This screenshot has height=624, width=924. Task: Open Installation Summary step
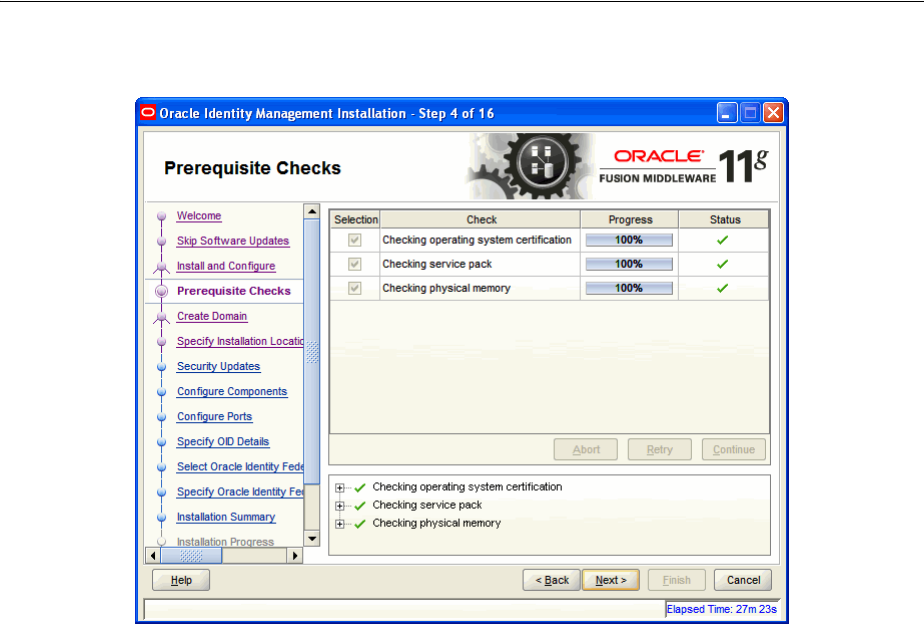coord(226,517)
